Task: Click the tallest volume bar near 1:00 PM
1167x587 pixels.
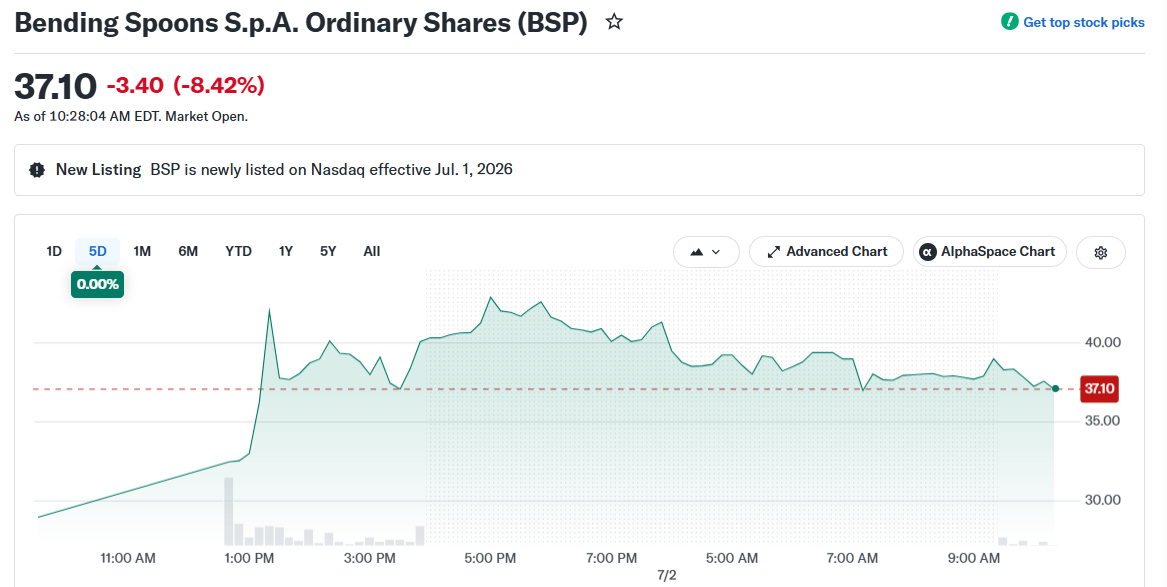Action: [x=228, y=511]
